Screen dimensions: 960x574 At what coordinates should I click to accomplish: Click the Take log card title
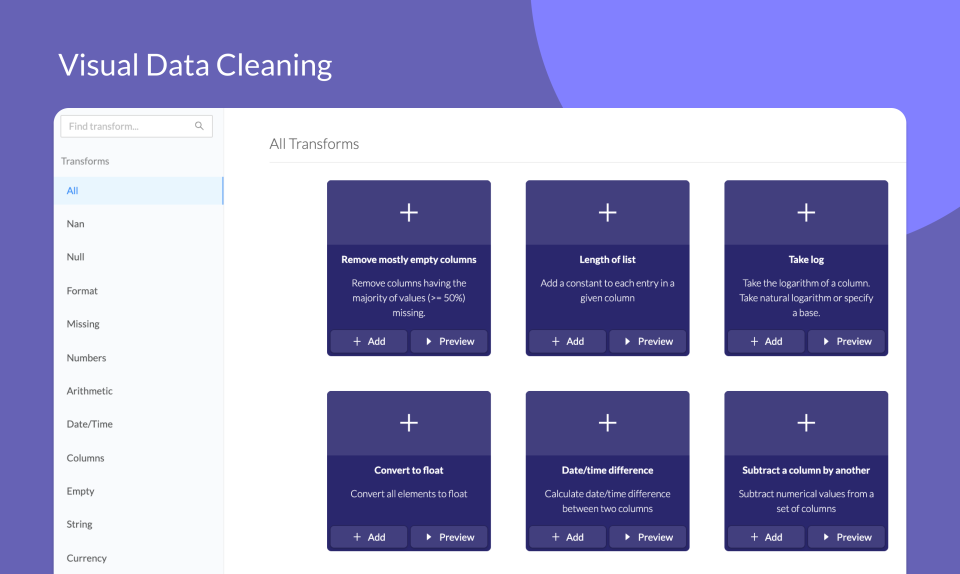coord(806,259)
